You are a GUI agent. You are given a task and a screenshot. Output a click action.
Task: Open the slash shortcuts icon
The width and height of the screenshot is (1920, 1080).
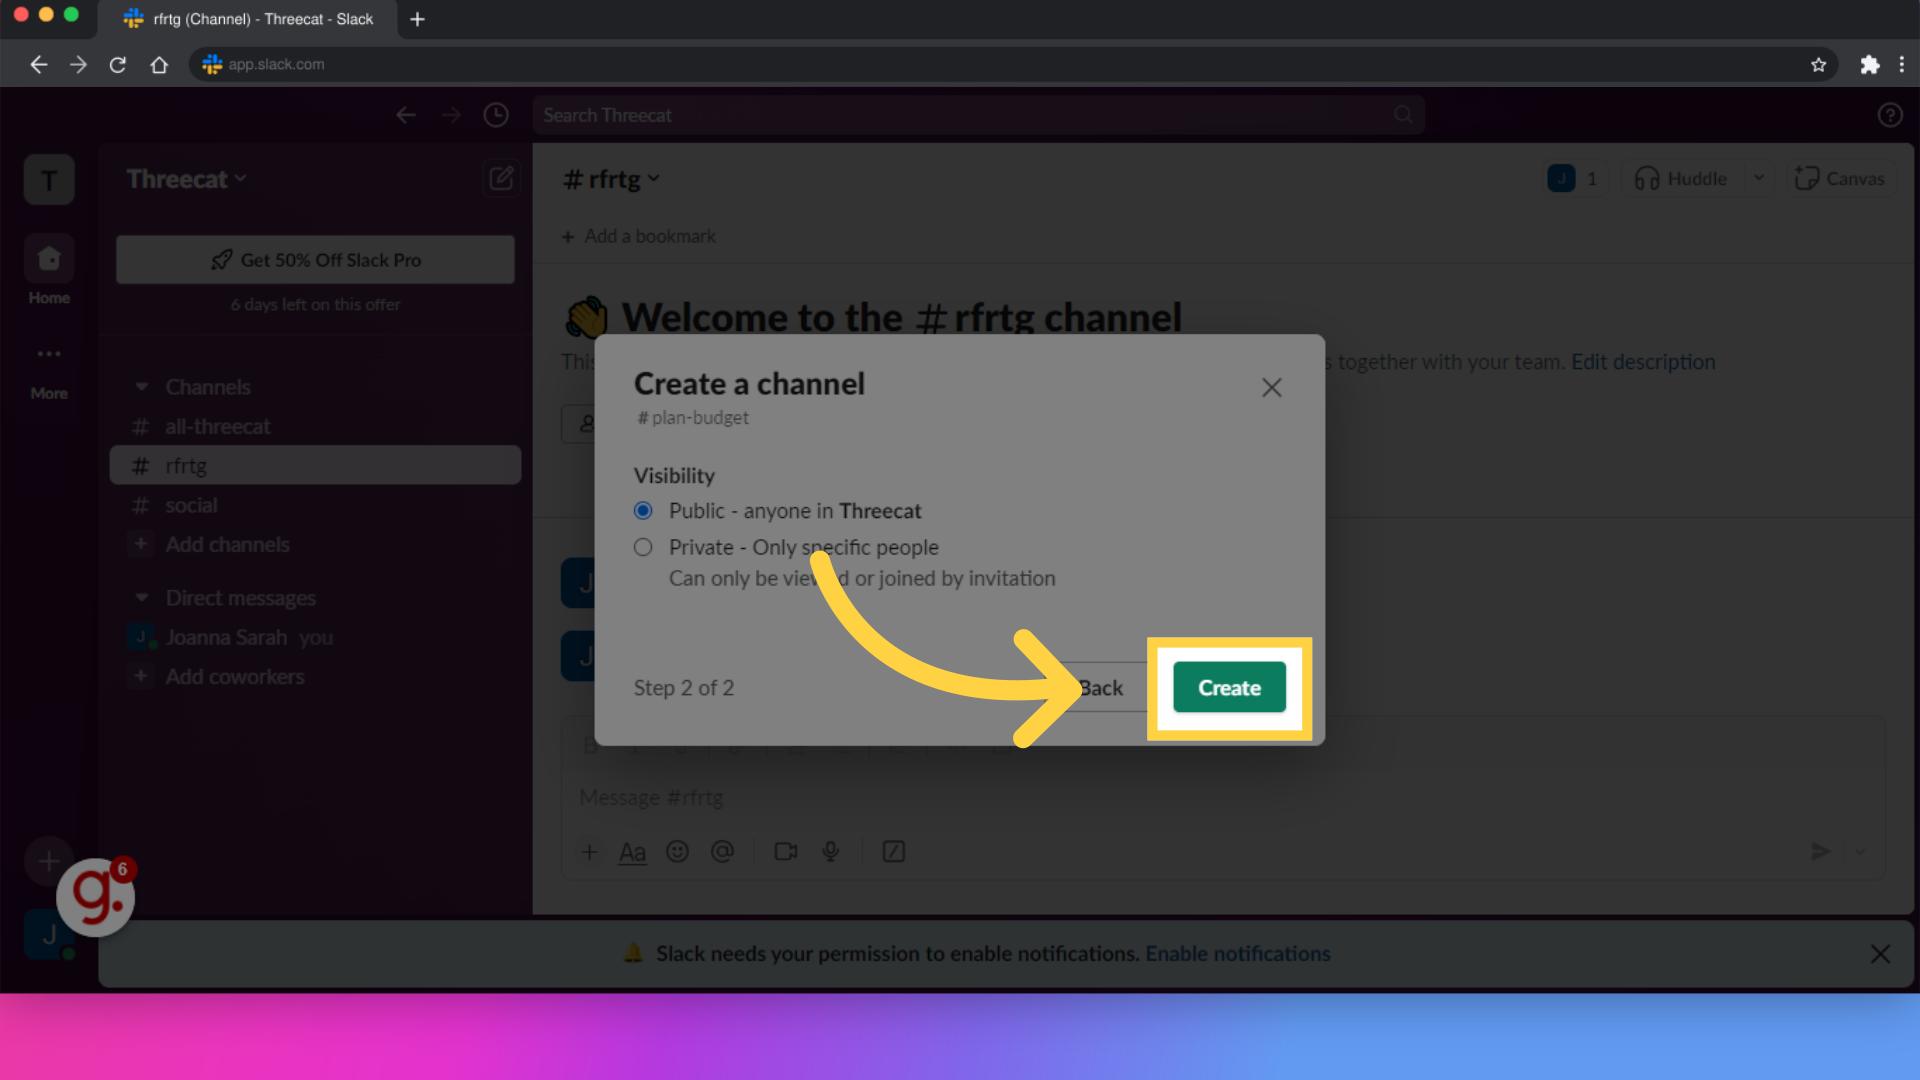click(x=893, y=852)
